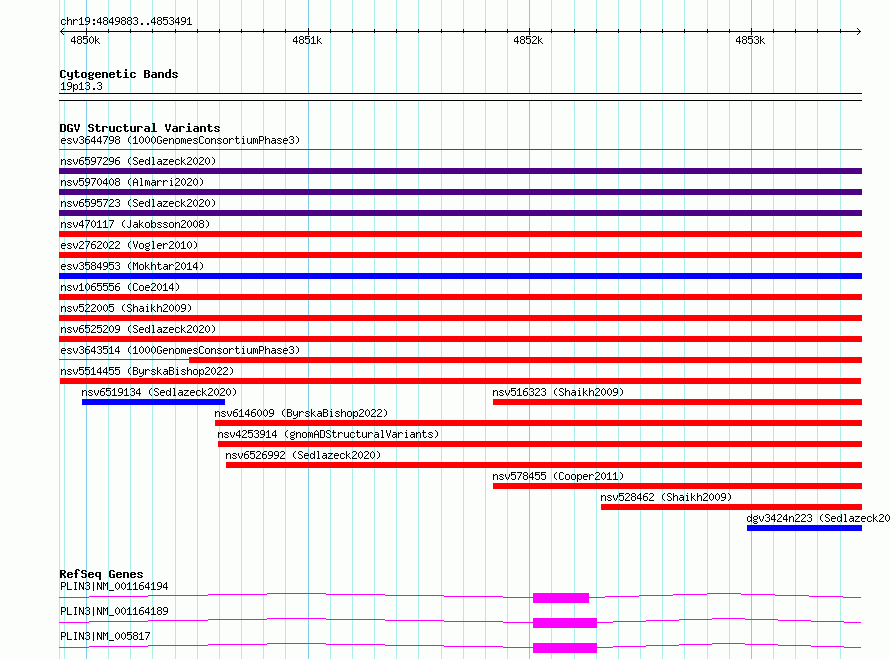890x659 pixels.
Task: Open variant nsv1065556 (Coe2014) label
Action: [120, 287]
